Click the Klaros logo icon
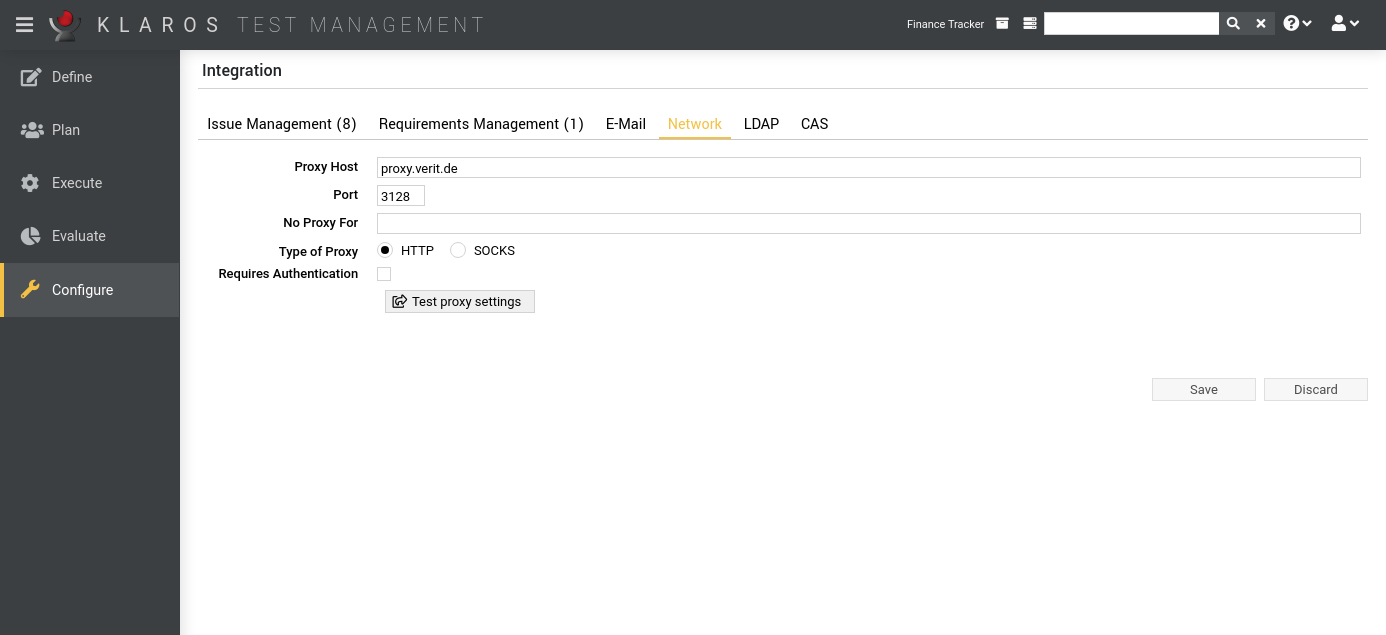This screenshot has height=635, width=1386. pos(65,24)
